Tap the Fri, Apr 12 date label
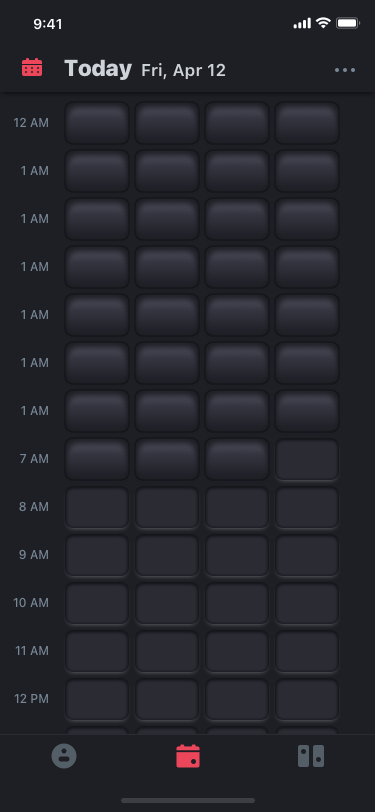This screenshot has height=812, width=375. pyautogui.click(x=183, y=70)
